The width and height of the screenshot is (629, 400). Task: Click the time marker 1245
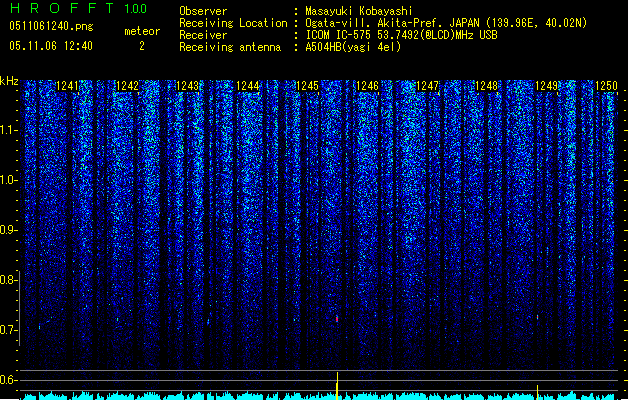click(x=307, y=86)
